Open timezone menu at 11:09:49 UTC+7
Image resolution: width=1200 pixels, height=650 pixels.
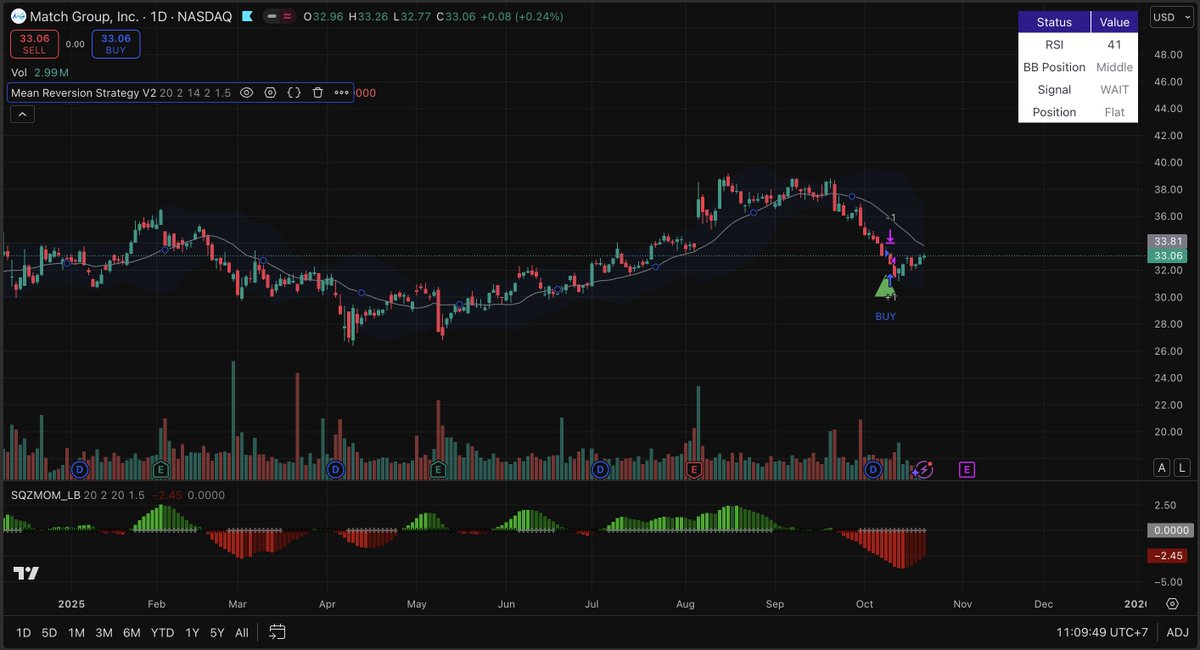1101,632
